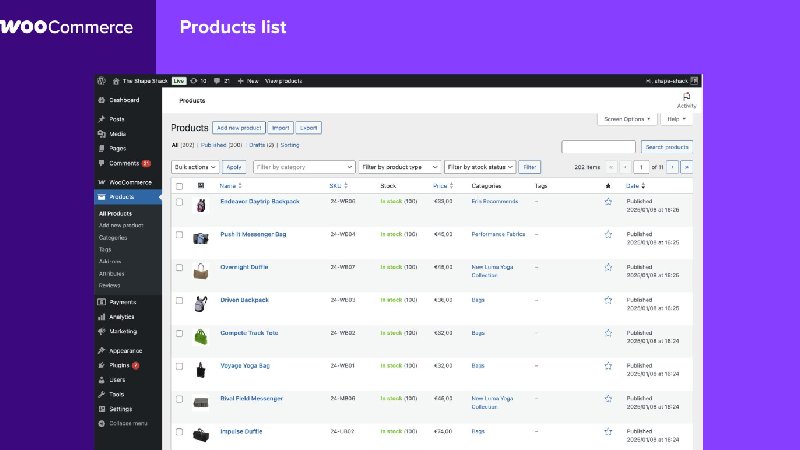Check the Push It Messenger Bag checkbox

coord(179,235)
